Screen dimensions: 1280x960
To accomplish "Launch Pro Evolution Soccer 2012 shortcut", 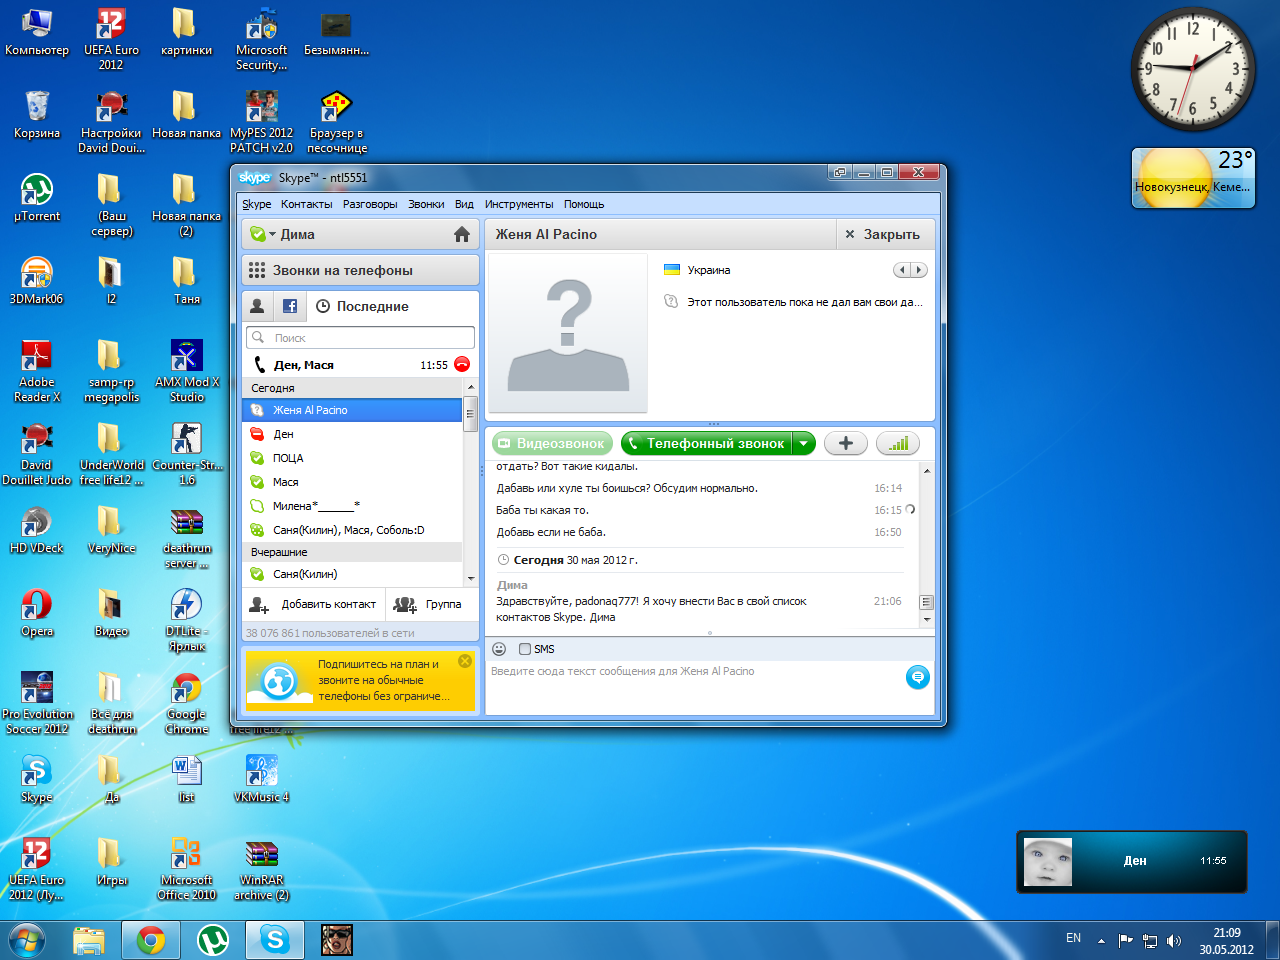I will [x=37, y=703].
